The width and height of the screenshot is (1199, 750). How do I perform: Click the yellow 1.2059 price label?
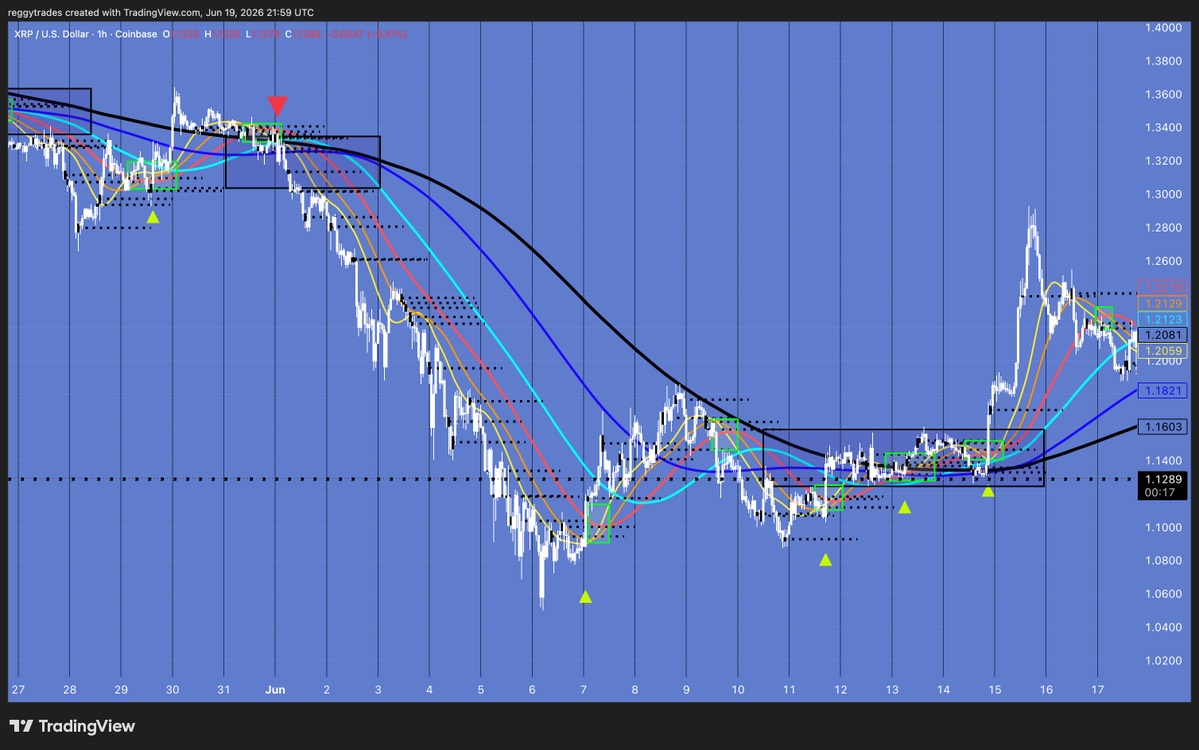pyautogui.click(x=1162, y=351)
